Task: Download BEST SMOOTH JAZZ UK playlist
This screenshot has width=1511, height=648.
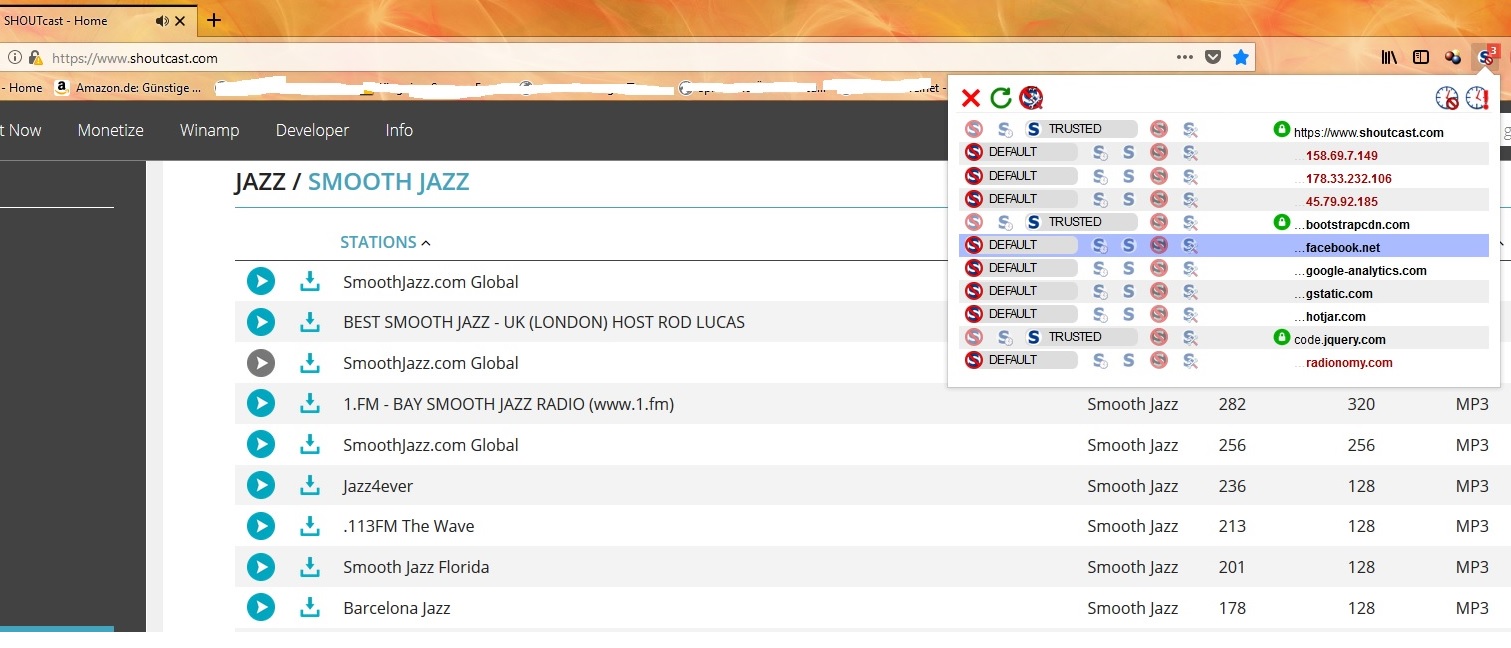Action: tap(310, 322)
